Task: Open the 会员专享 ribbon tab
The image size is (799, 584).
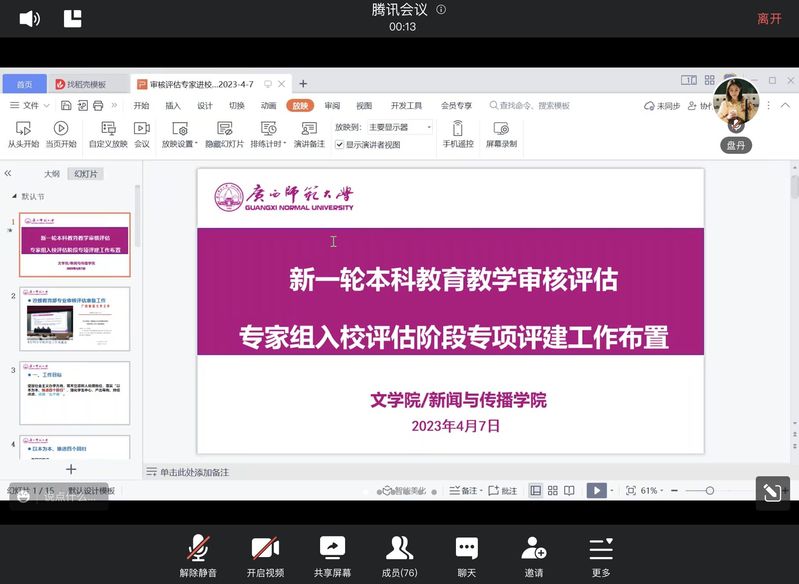Action: coord(456,105)
